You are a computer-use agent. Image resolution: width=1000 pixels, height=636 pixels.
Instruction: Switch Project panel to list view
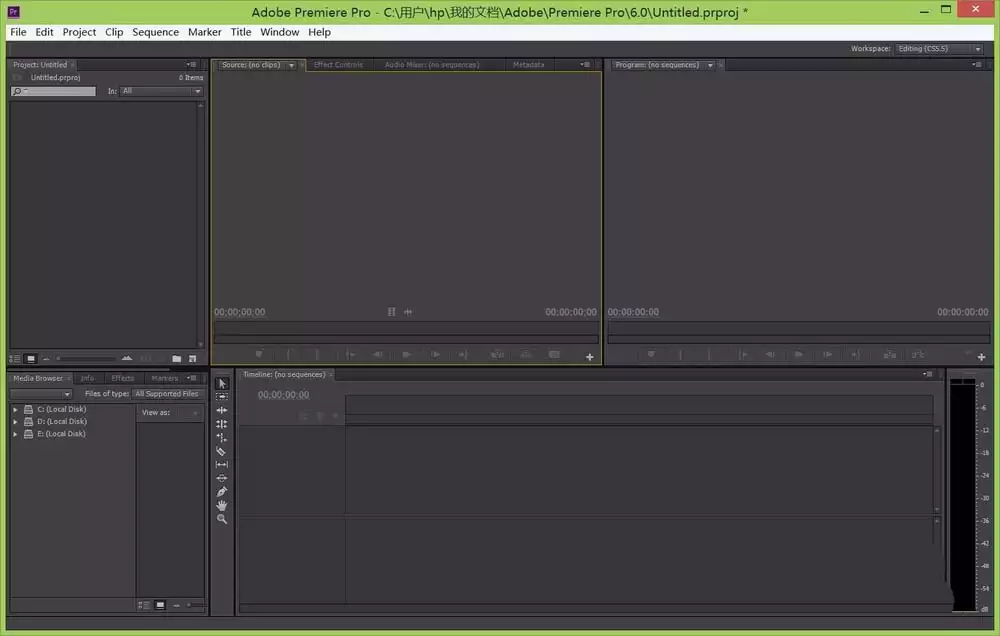click(x=15, y=358)
